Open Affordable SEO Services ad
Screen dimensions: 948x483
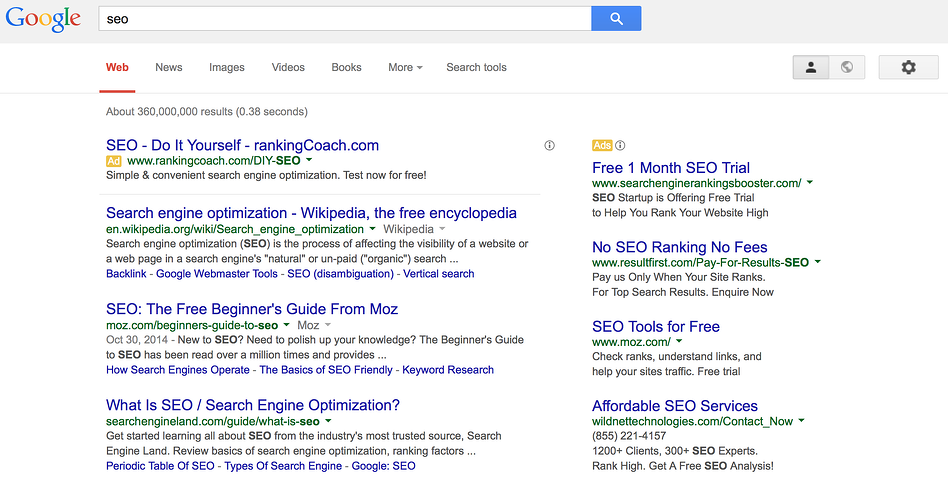click(x=675, y=406)
